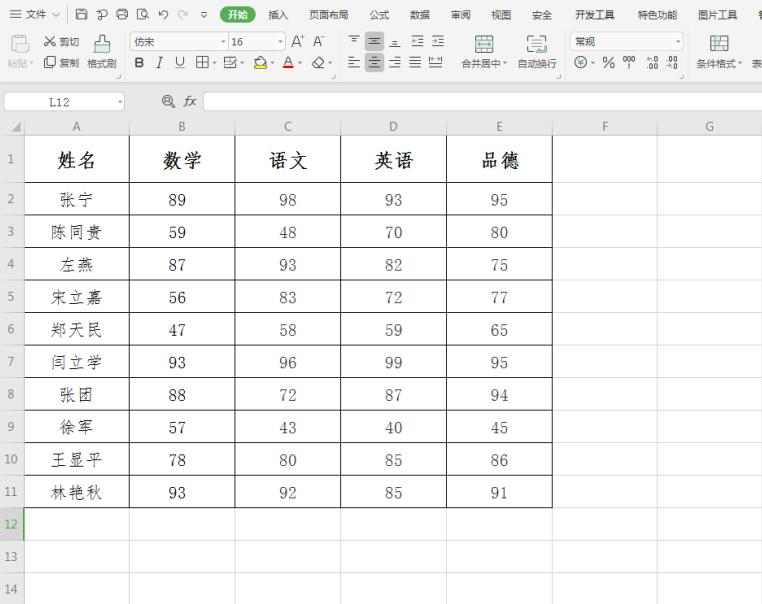Select cell containing 张宁

tap(77, 199)
